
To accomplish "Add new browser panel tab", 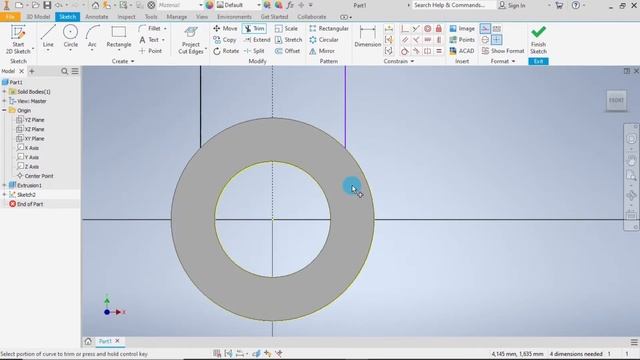I will tap(32, 71).
